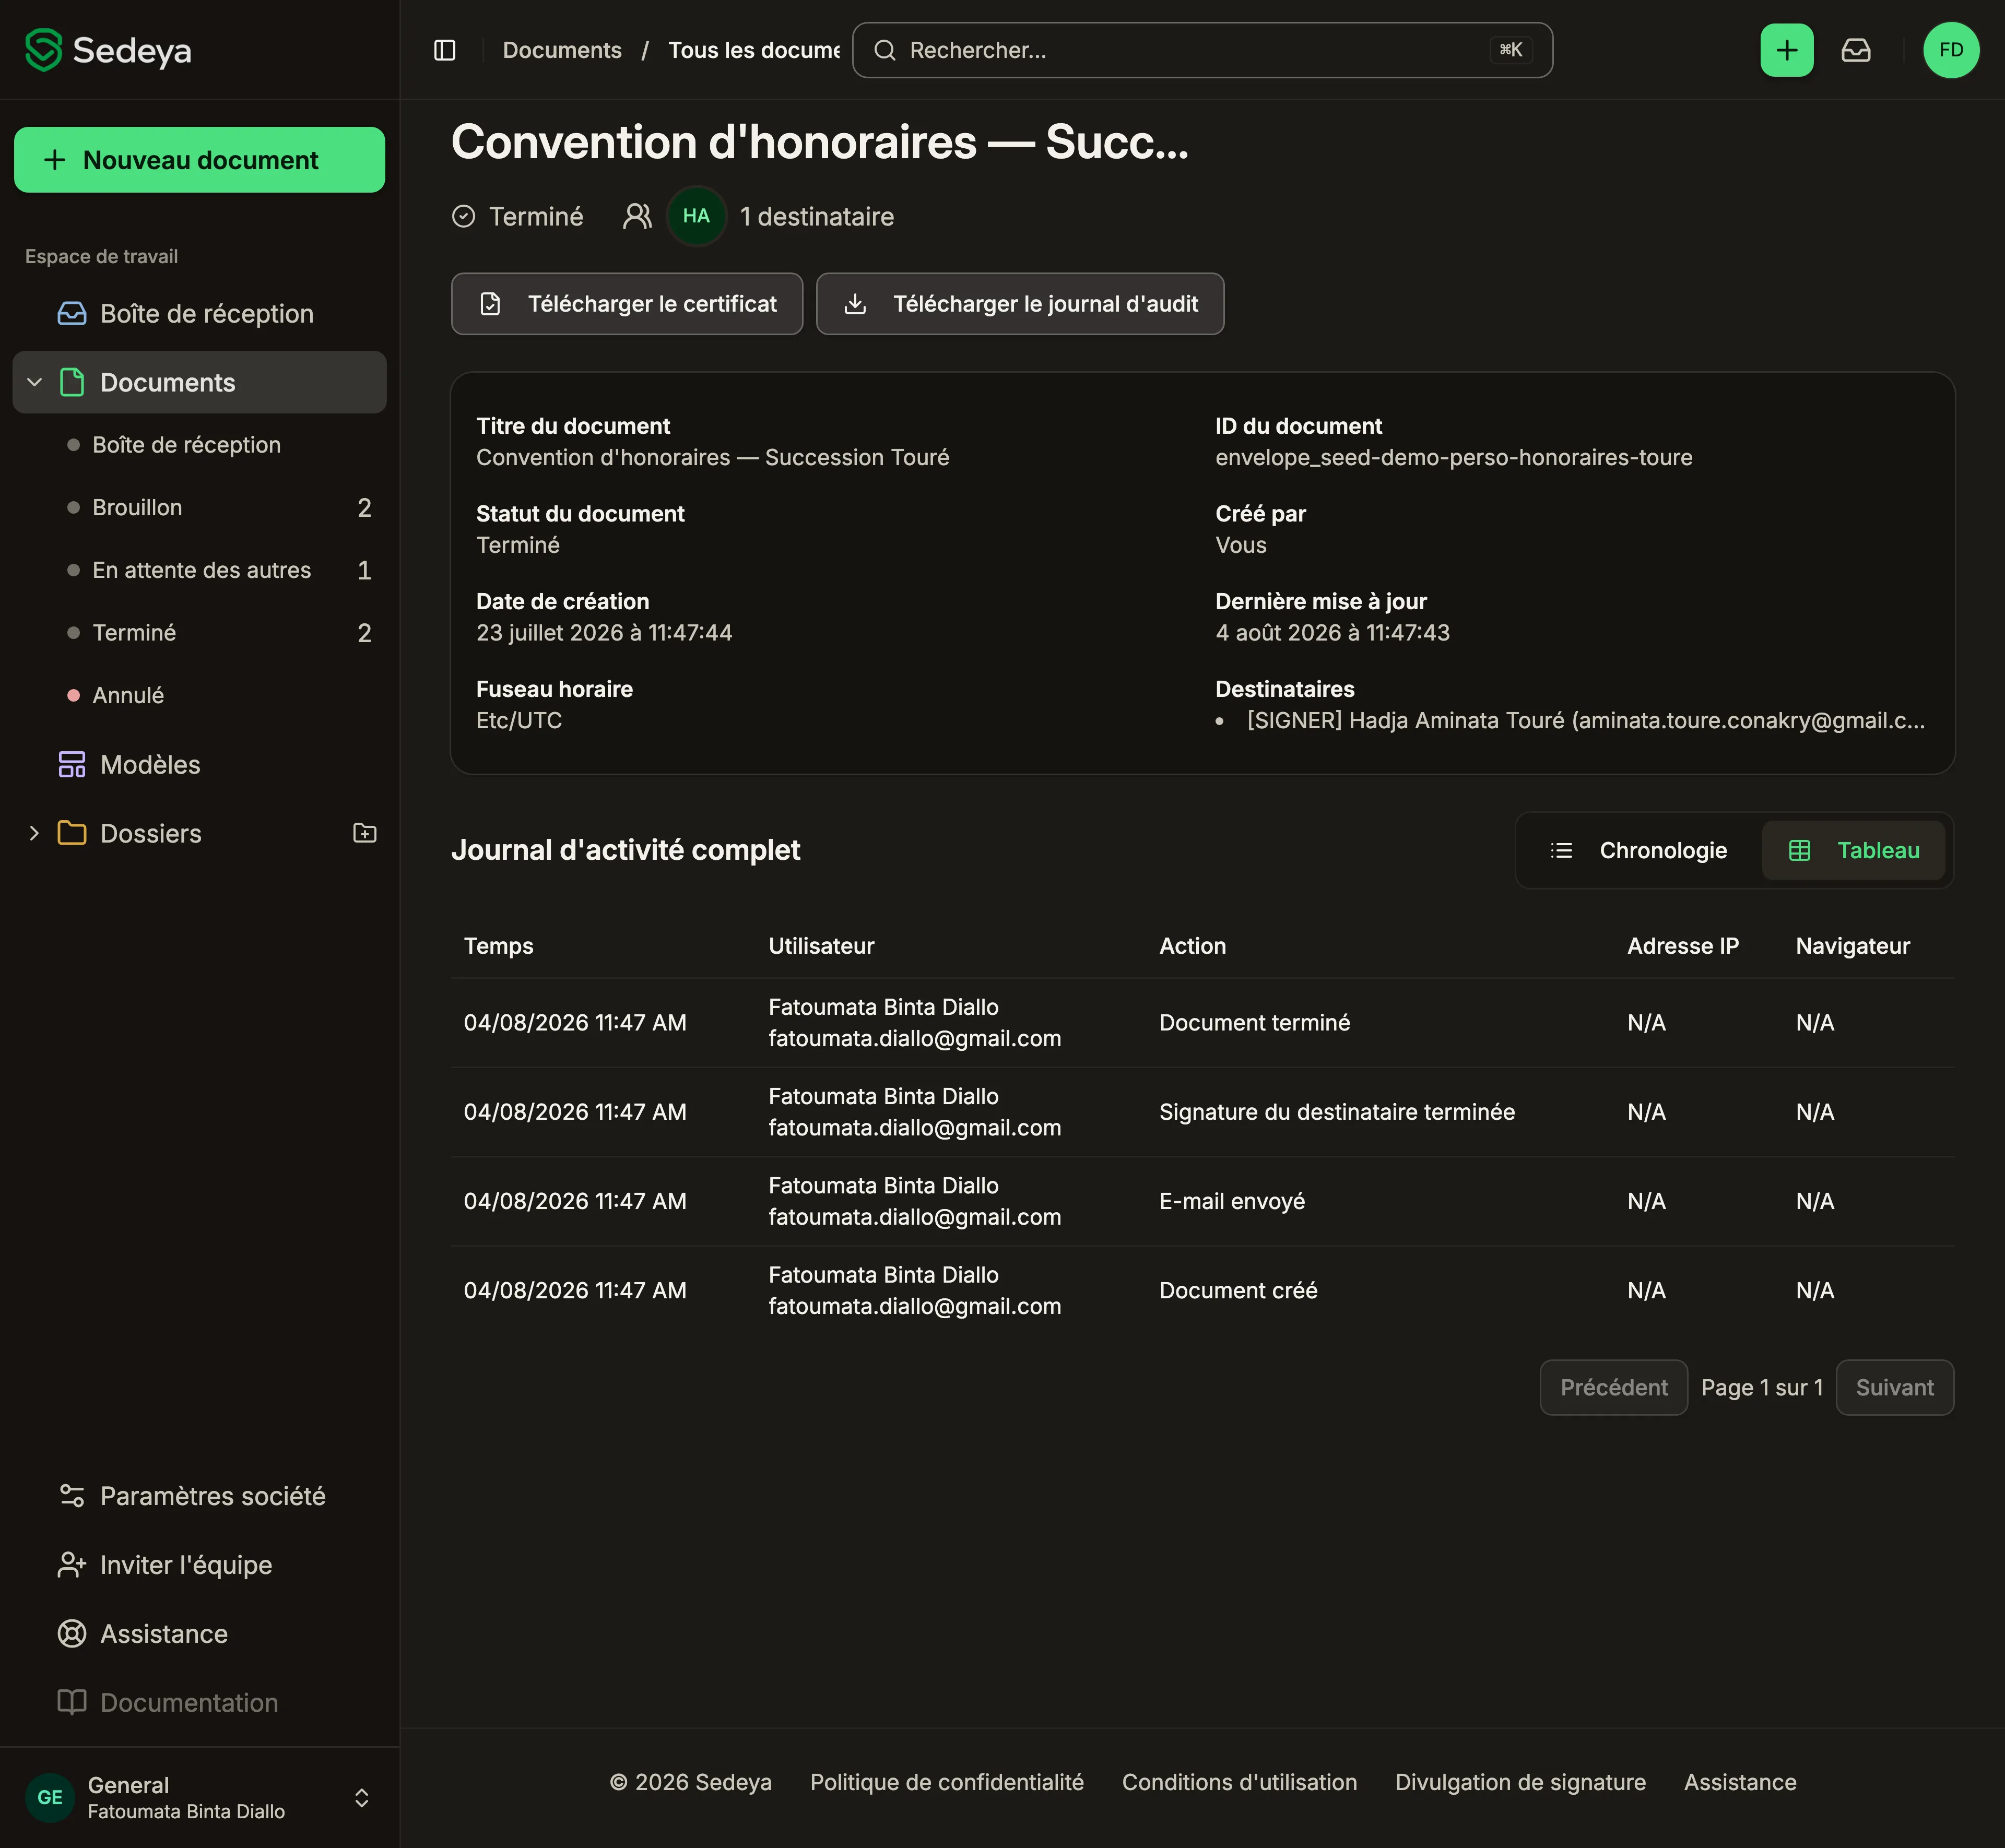Image resolution: width=2005 pixels, height=1848 pixels.
Task: Click the recipients people icon
Action: pyautogui.click(x=637, y=216)
